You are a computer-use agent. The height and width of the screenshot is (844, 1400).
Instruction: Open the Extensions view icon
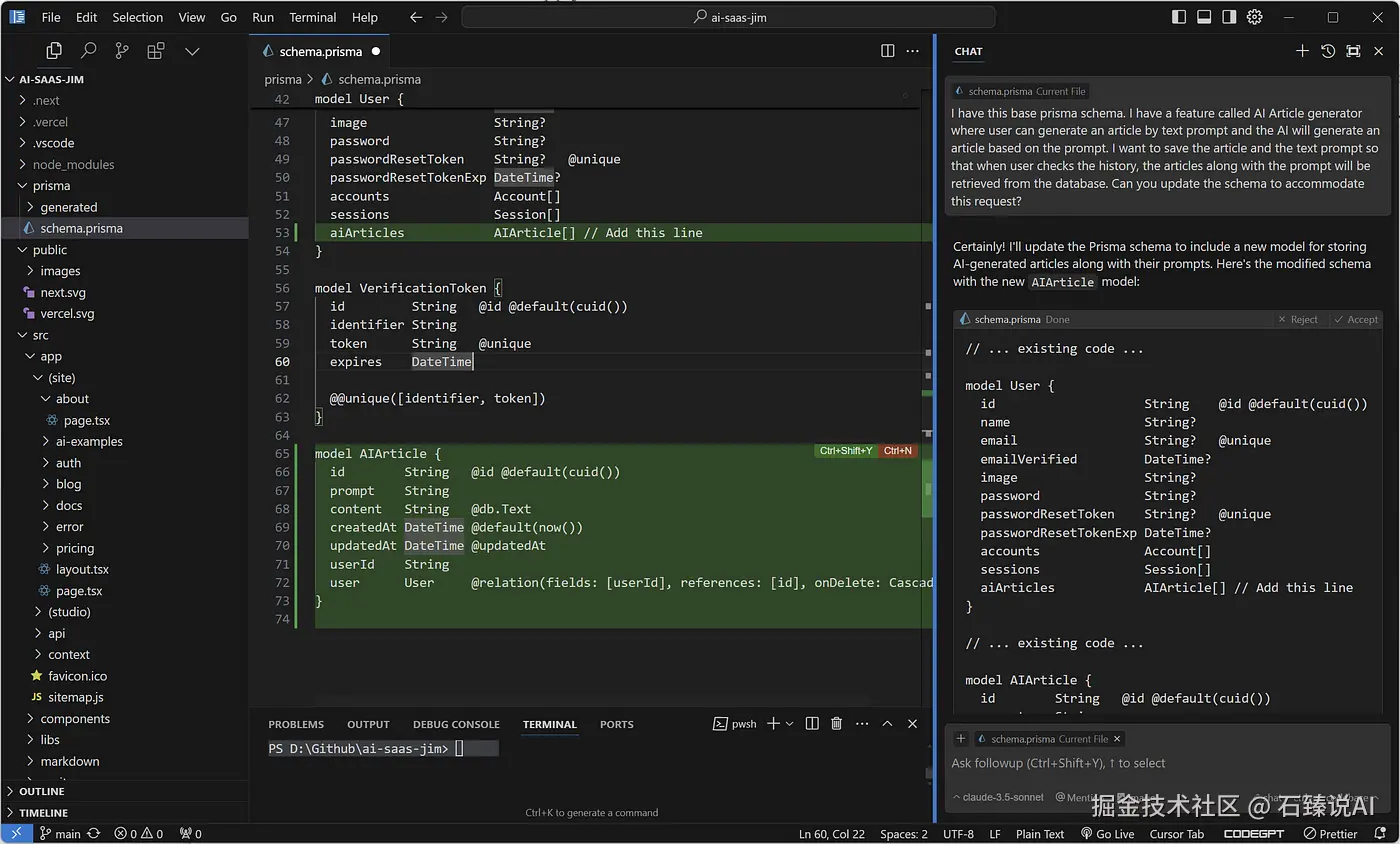156,51
